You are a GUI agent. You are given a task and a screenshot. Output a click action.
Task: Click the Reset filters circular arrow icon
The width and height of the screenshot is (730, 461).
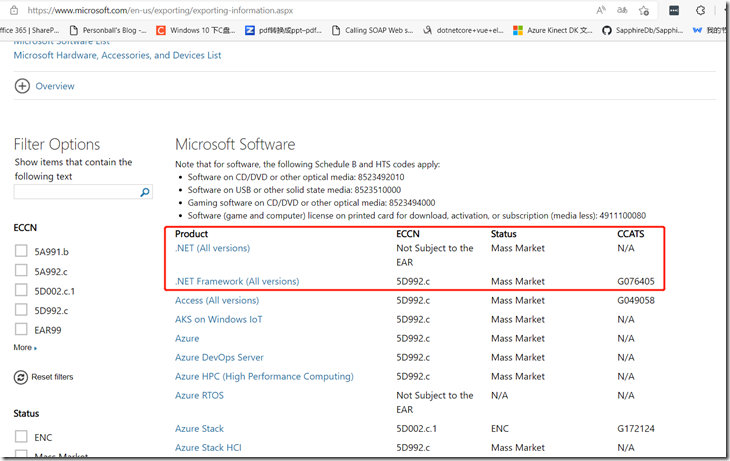pos(21,377)
